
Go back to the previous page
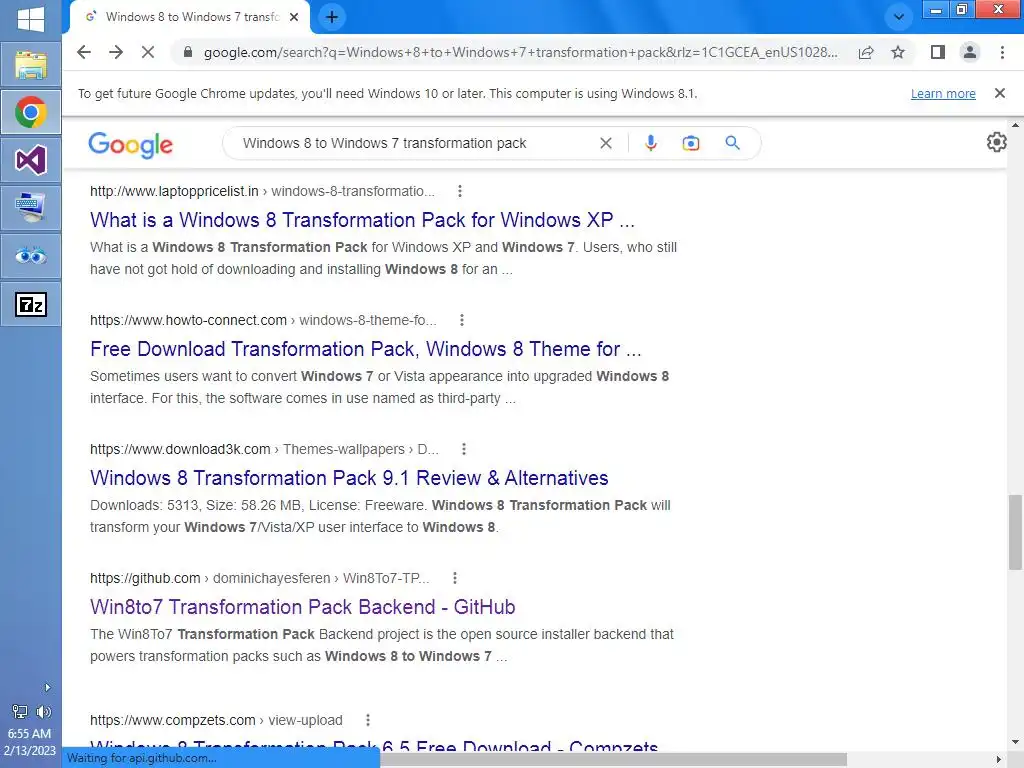click(84, 52)
